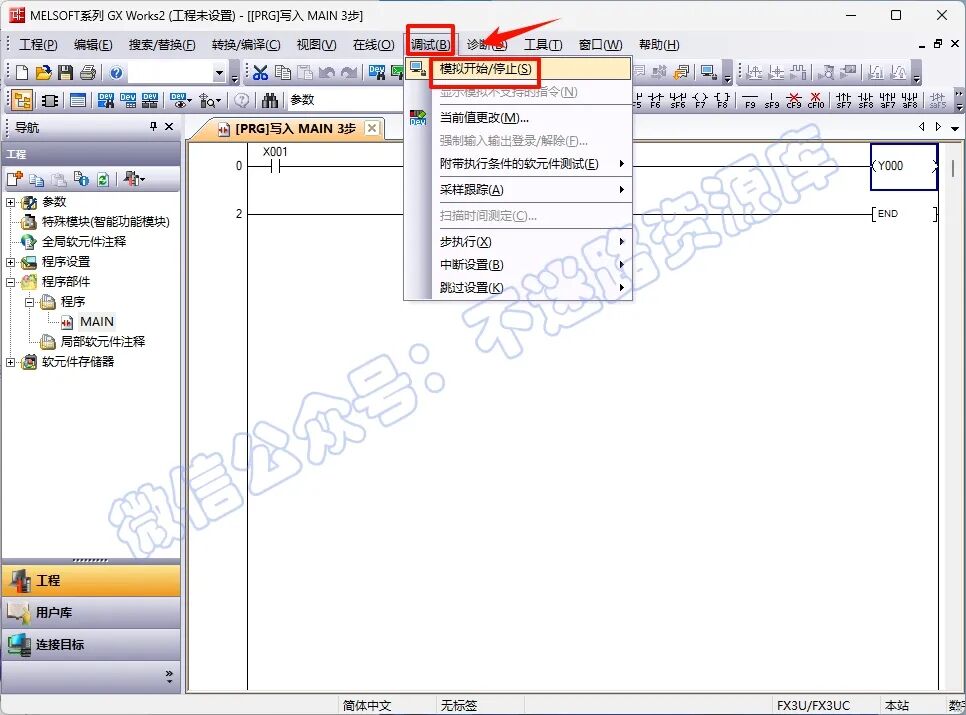Insert falling pulse contact with sF8 icon
Screen dimensions: 966x715
[x=866, y=100]
